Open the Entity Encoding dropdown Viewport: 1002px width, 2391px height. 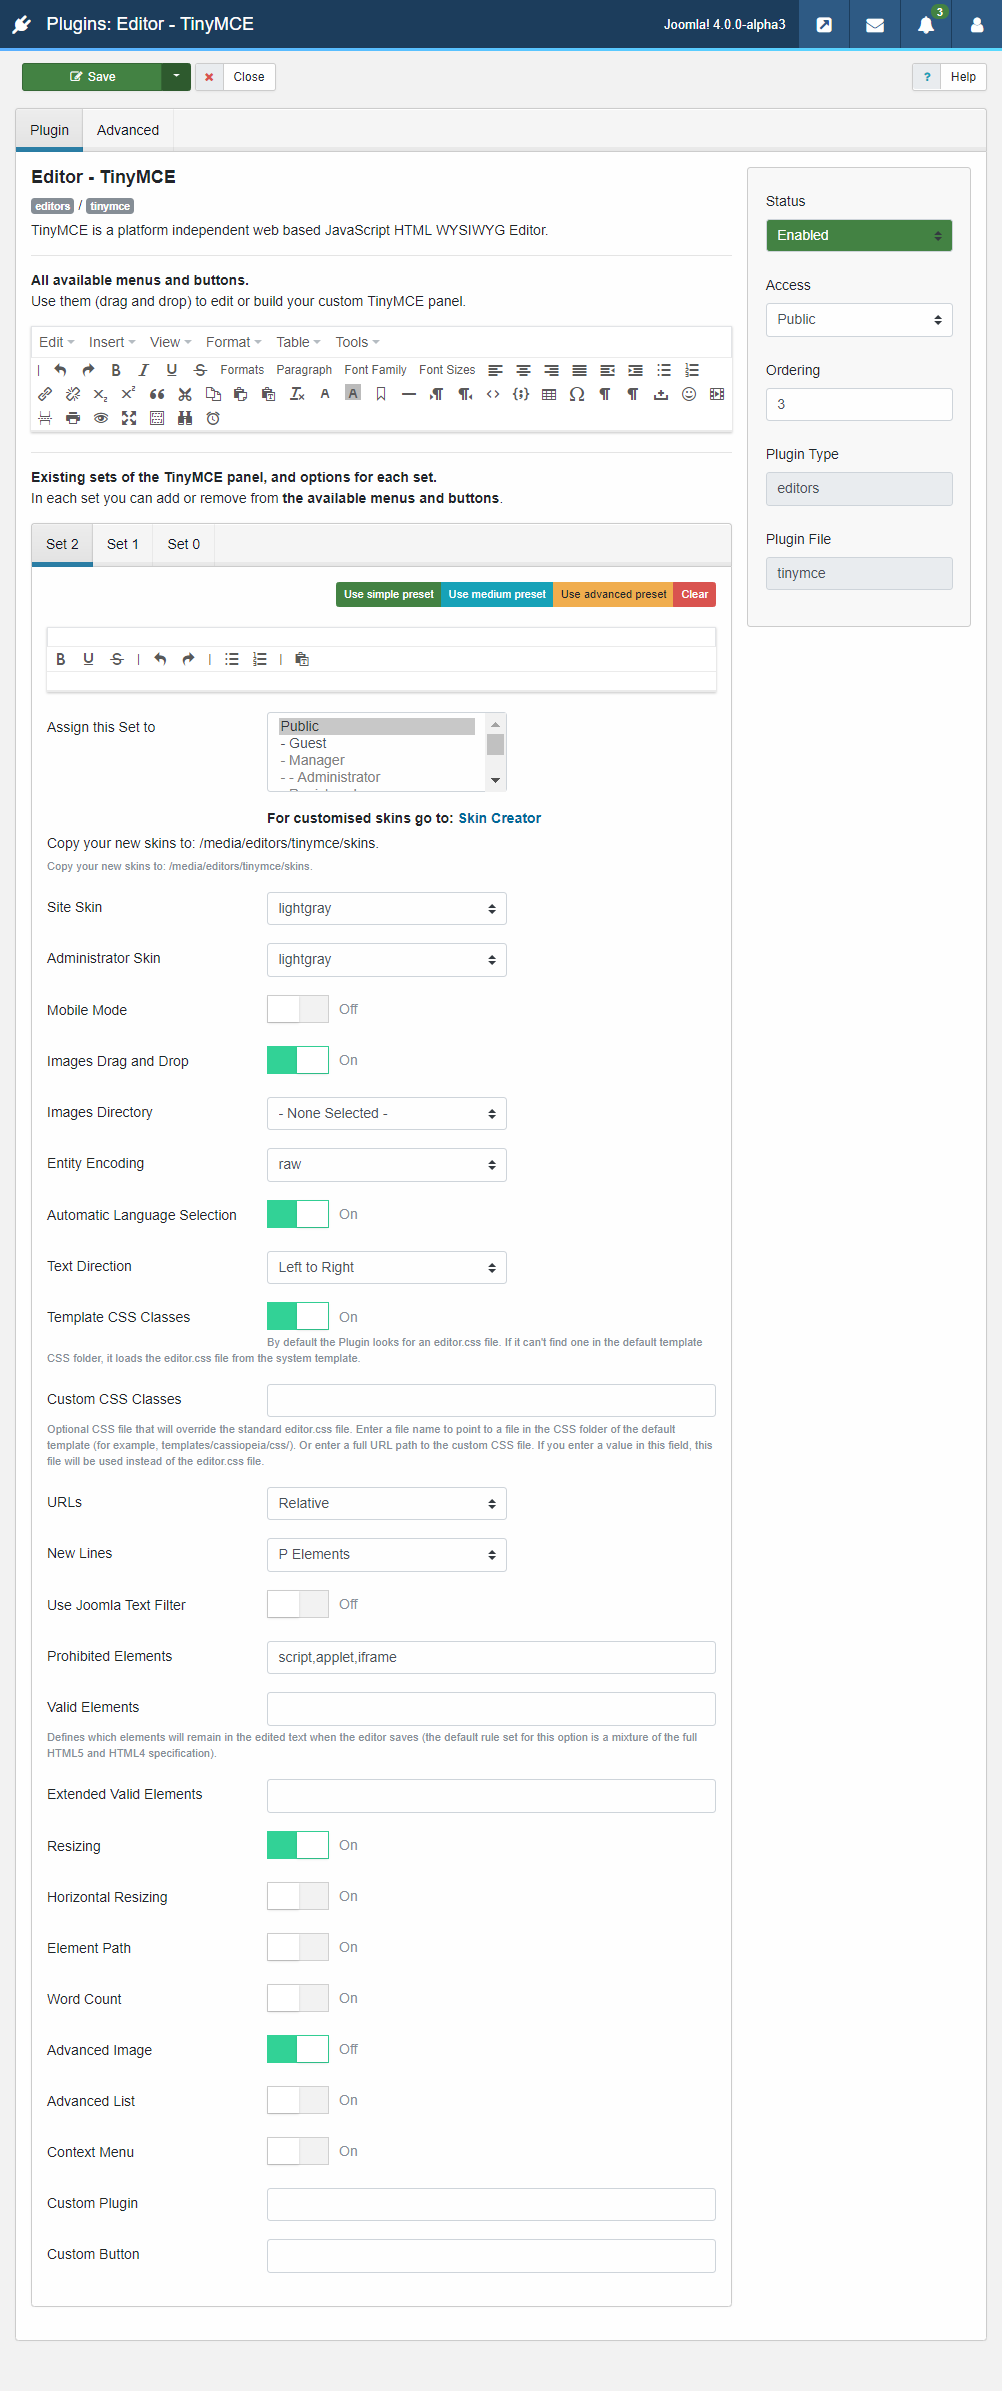tap(387, 1165)
